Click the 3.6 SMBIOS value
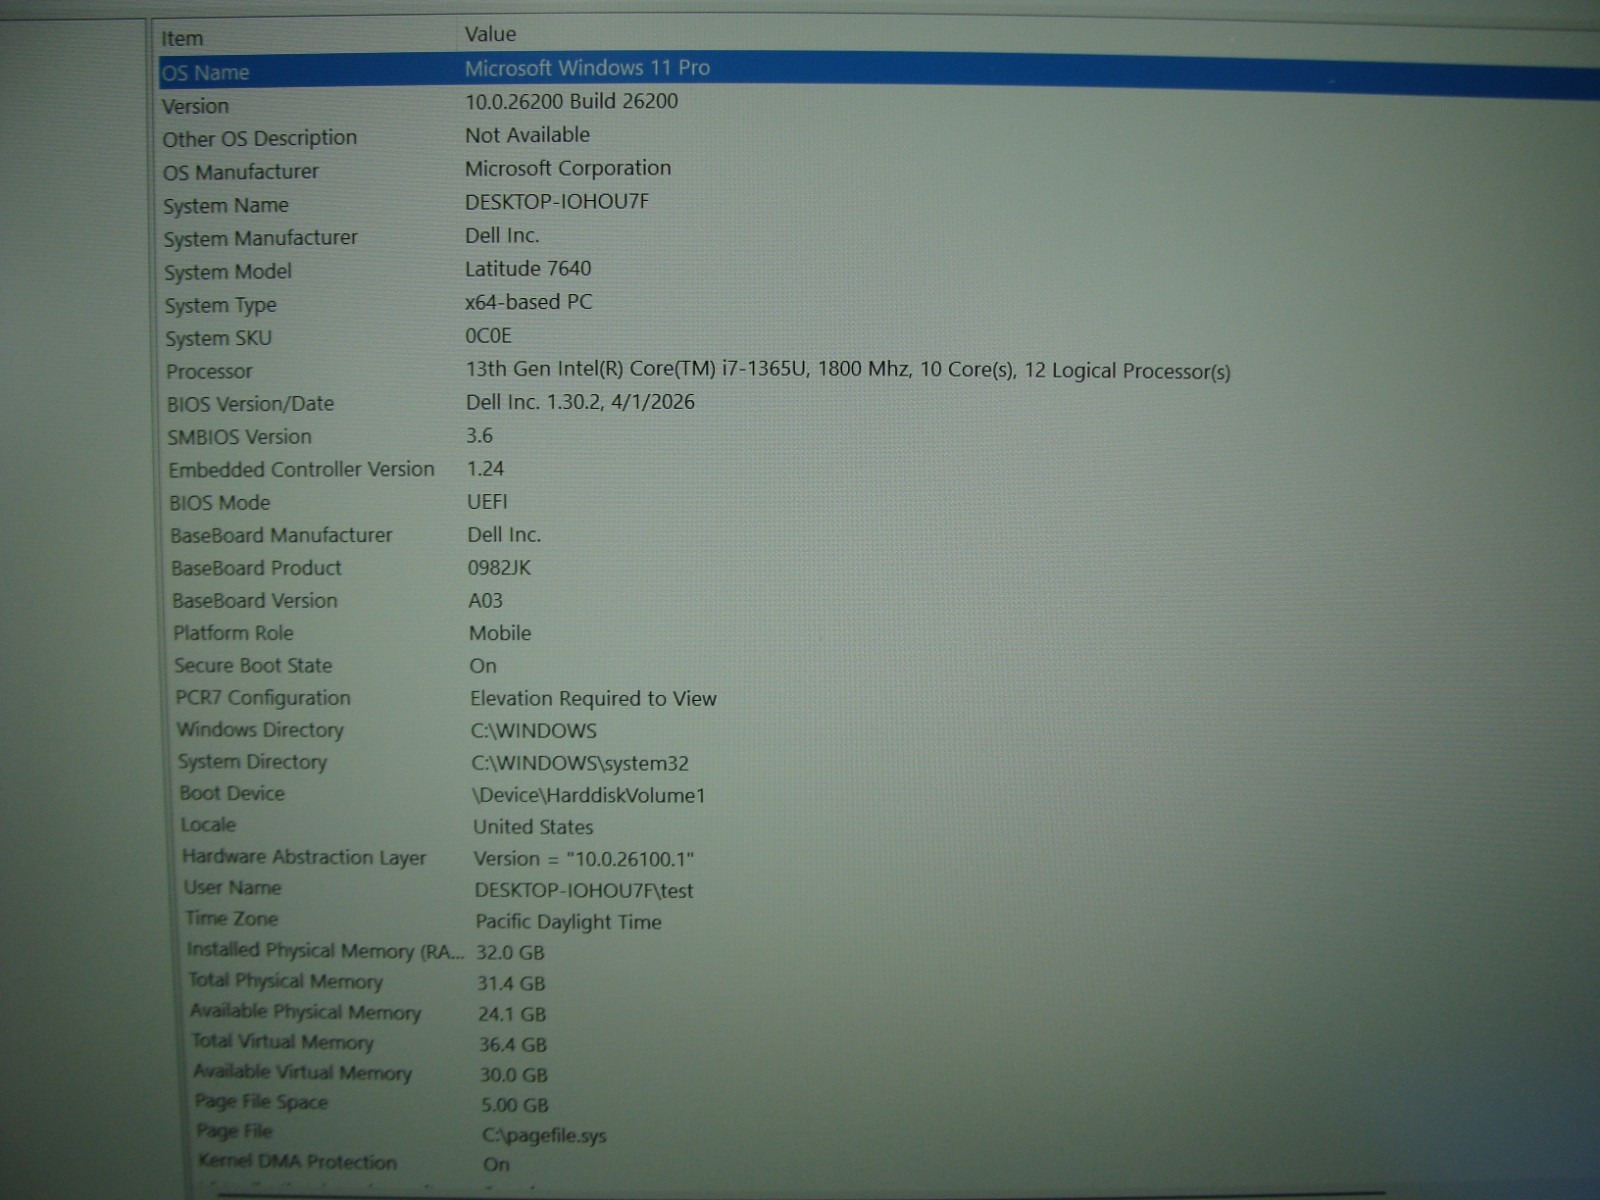 coord(479,435)
